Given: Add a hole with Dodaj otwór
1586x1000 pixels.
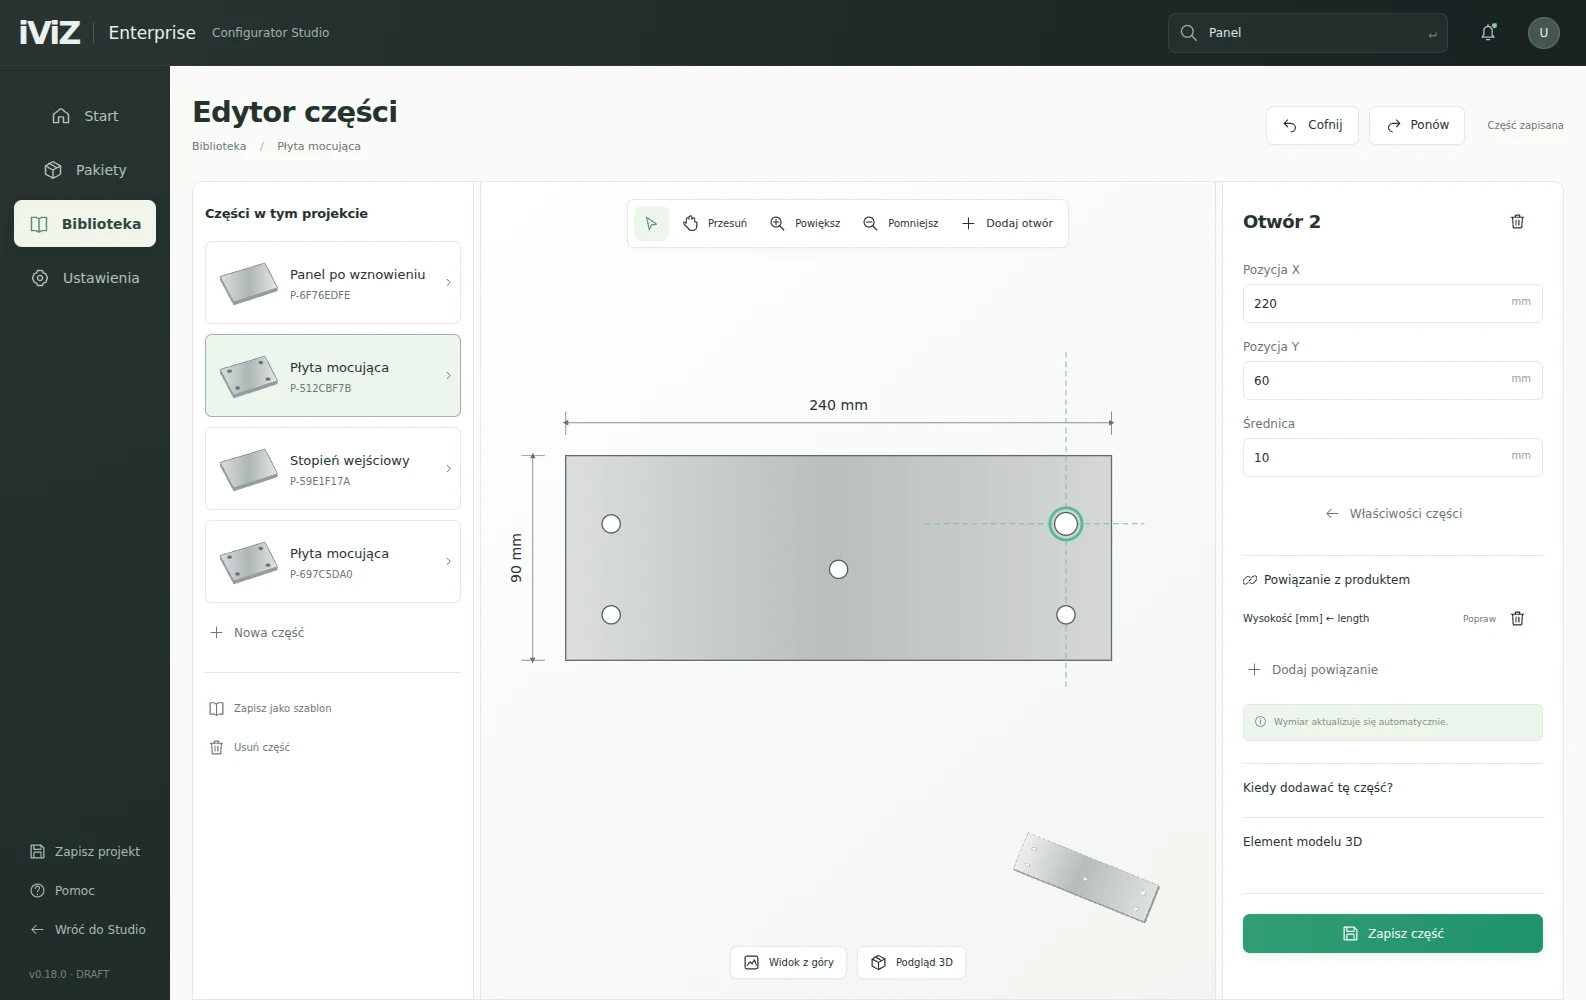Looking at the screenshot, I should (x=1007, y=223).
